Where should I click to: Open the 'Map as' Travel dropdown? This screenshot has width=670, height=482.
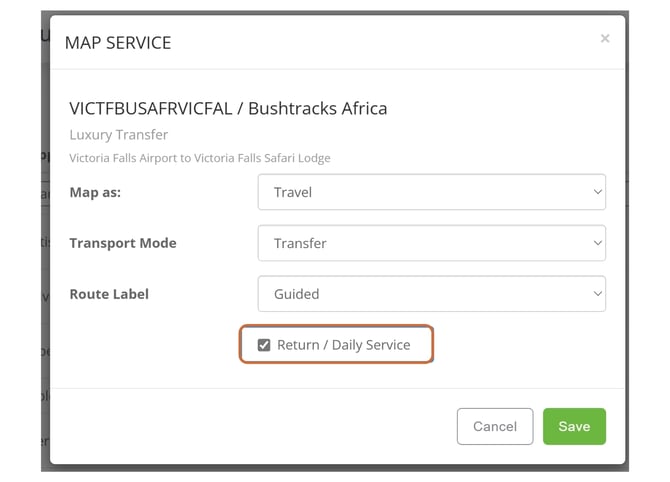pyautogui.click(x=431, y=192)
